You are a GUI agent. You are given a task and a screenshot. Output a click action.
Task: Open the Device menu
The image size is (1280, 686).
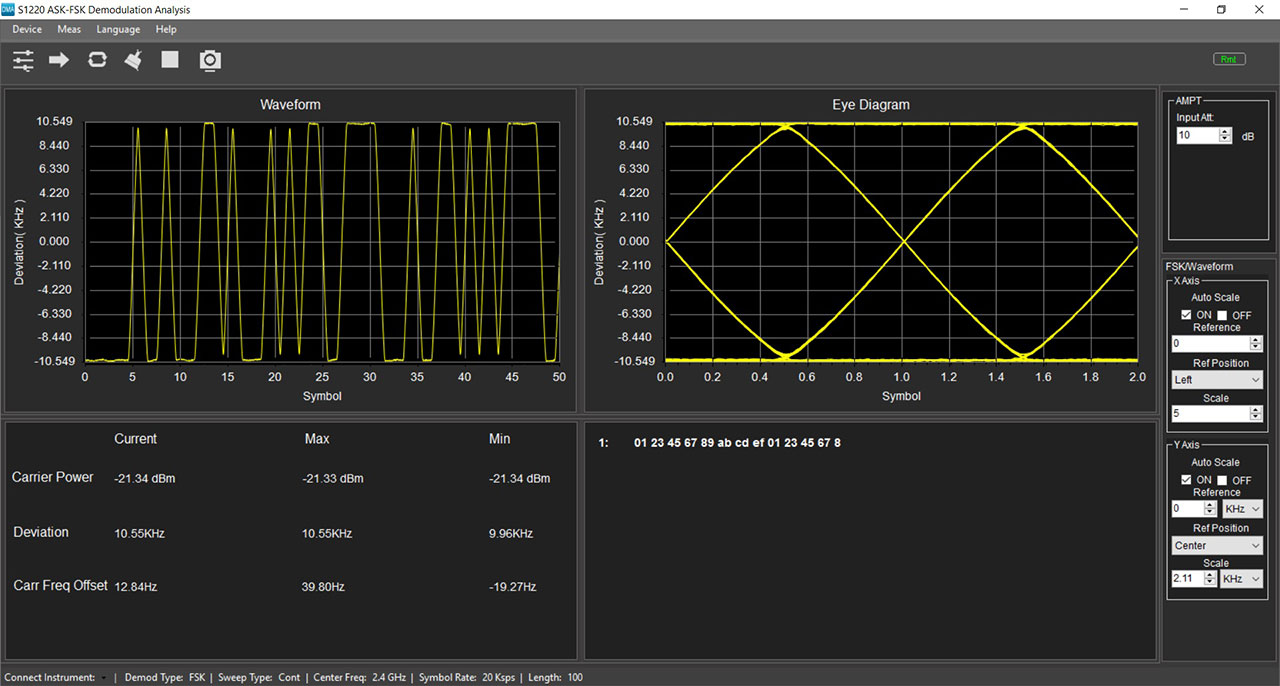pyautogui.click(x=26, y=29)
